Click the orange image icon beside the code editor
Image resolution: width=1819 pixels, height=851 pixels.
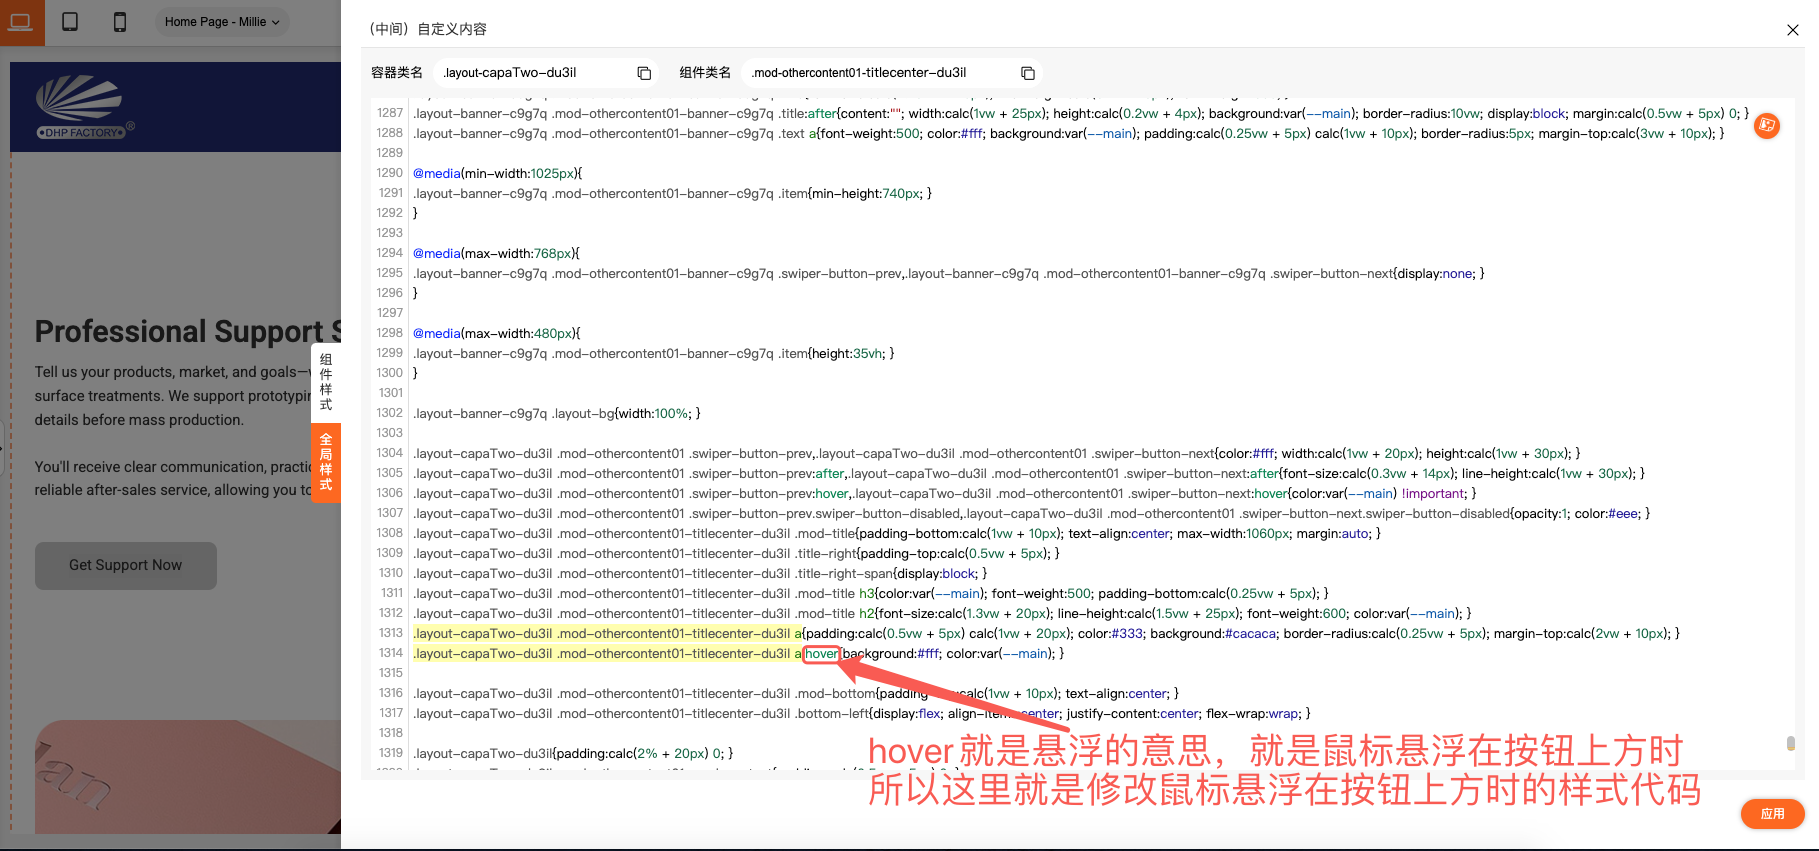point(1767,126)
